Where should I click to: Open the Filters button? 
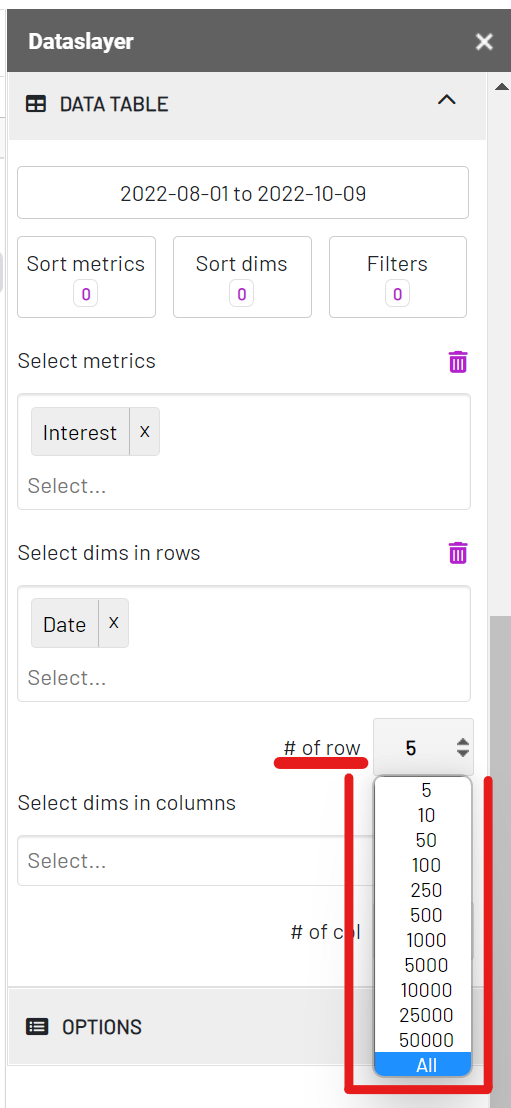pos(398,277)
